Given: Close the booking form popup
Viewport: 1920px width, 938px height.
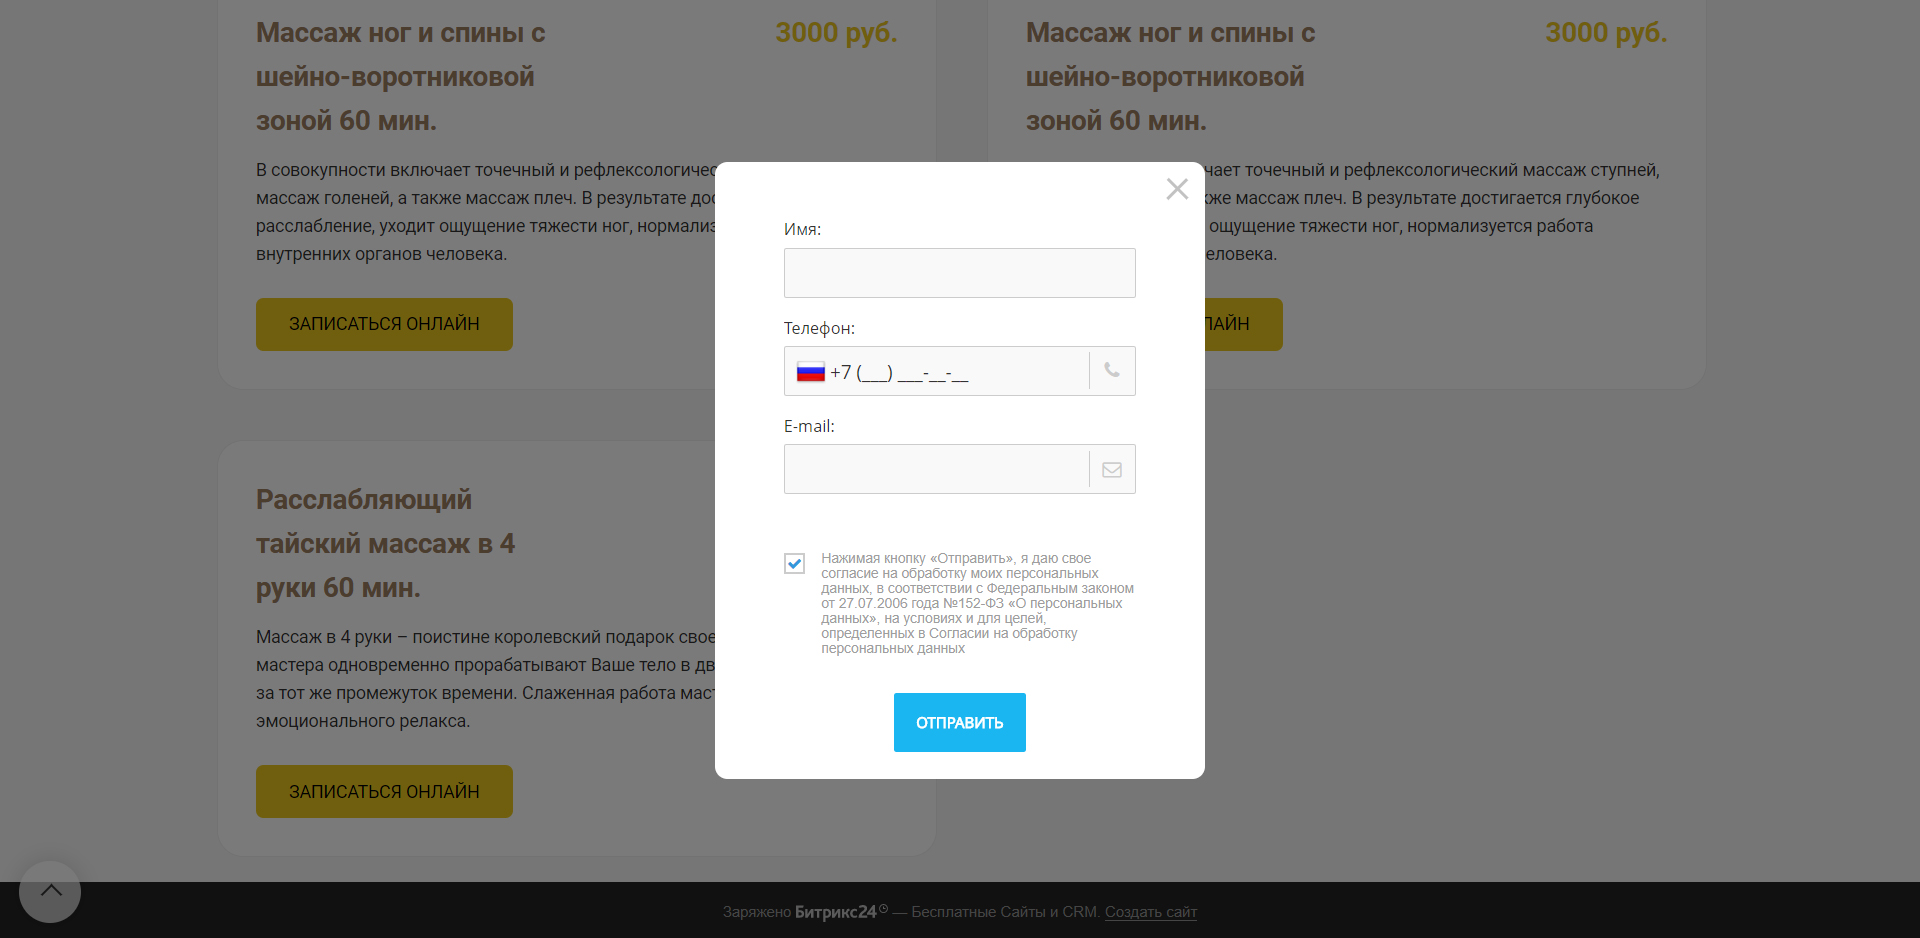Looking at the screenshot, I should pyautogui.click(x=1177, y=189).
